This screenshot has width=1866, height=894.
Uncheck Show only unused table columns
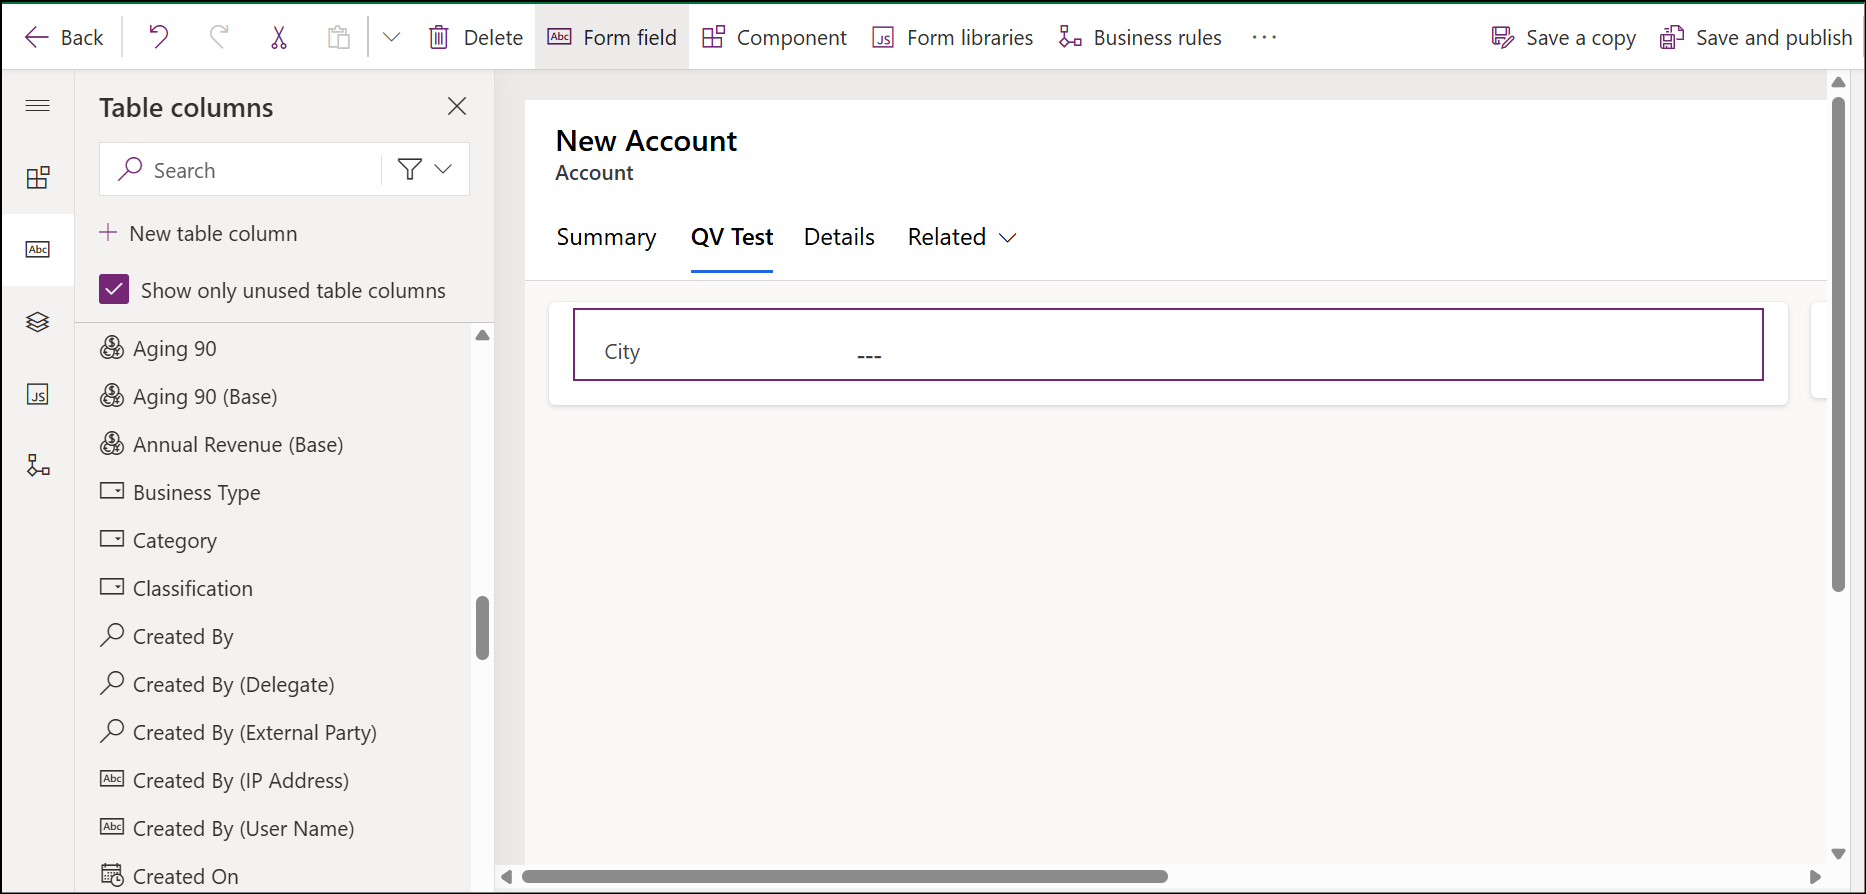point(114,290)
